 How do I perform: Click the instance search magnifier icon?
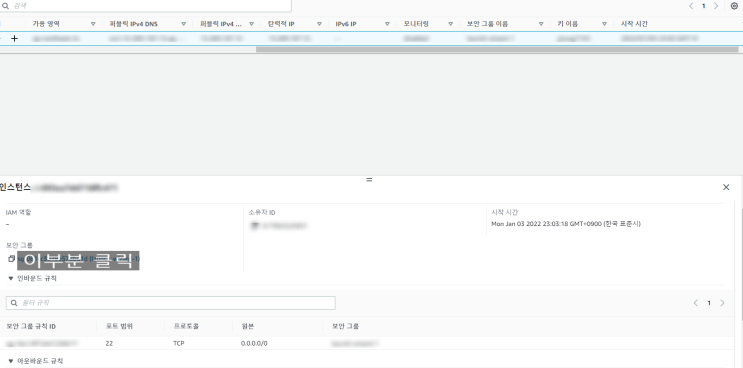click(6, 6)
